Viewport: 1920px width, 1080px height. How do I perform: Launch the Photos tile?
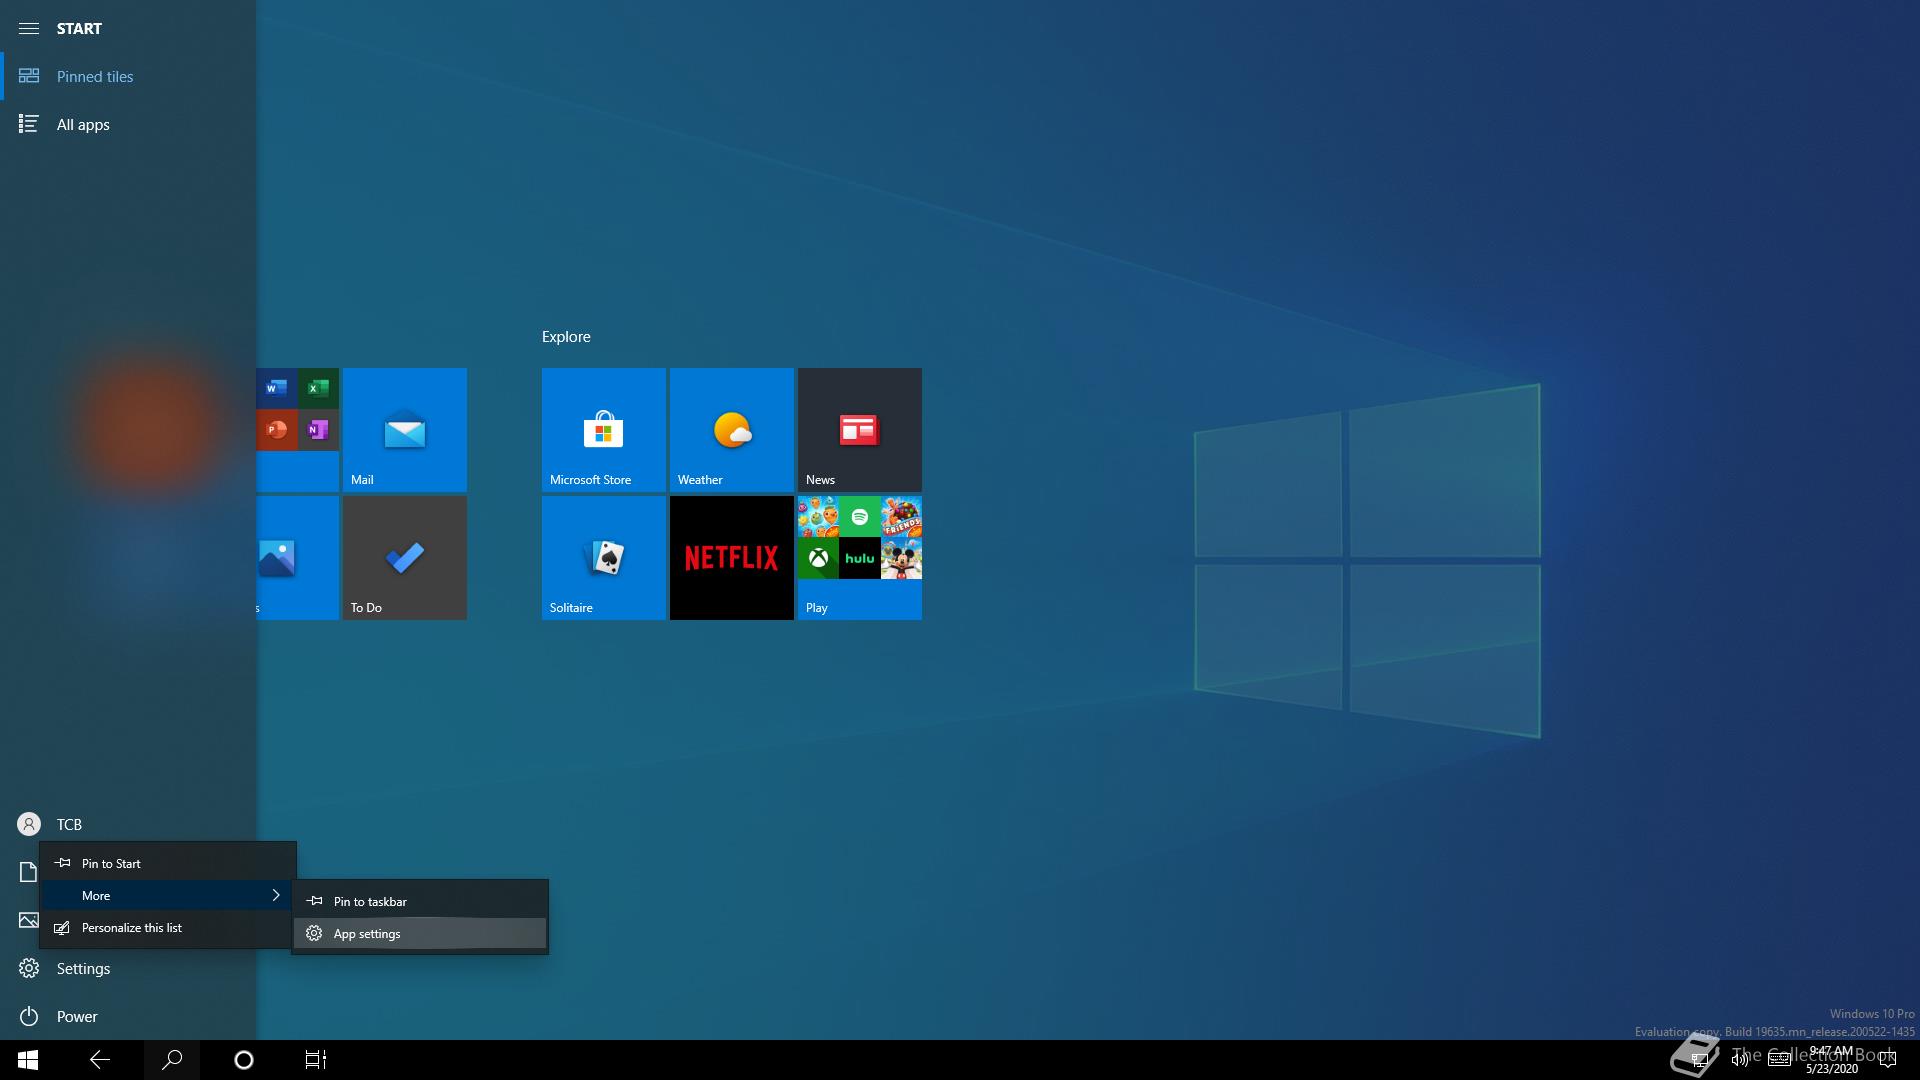298,558
